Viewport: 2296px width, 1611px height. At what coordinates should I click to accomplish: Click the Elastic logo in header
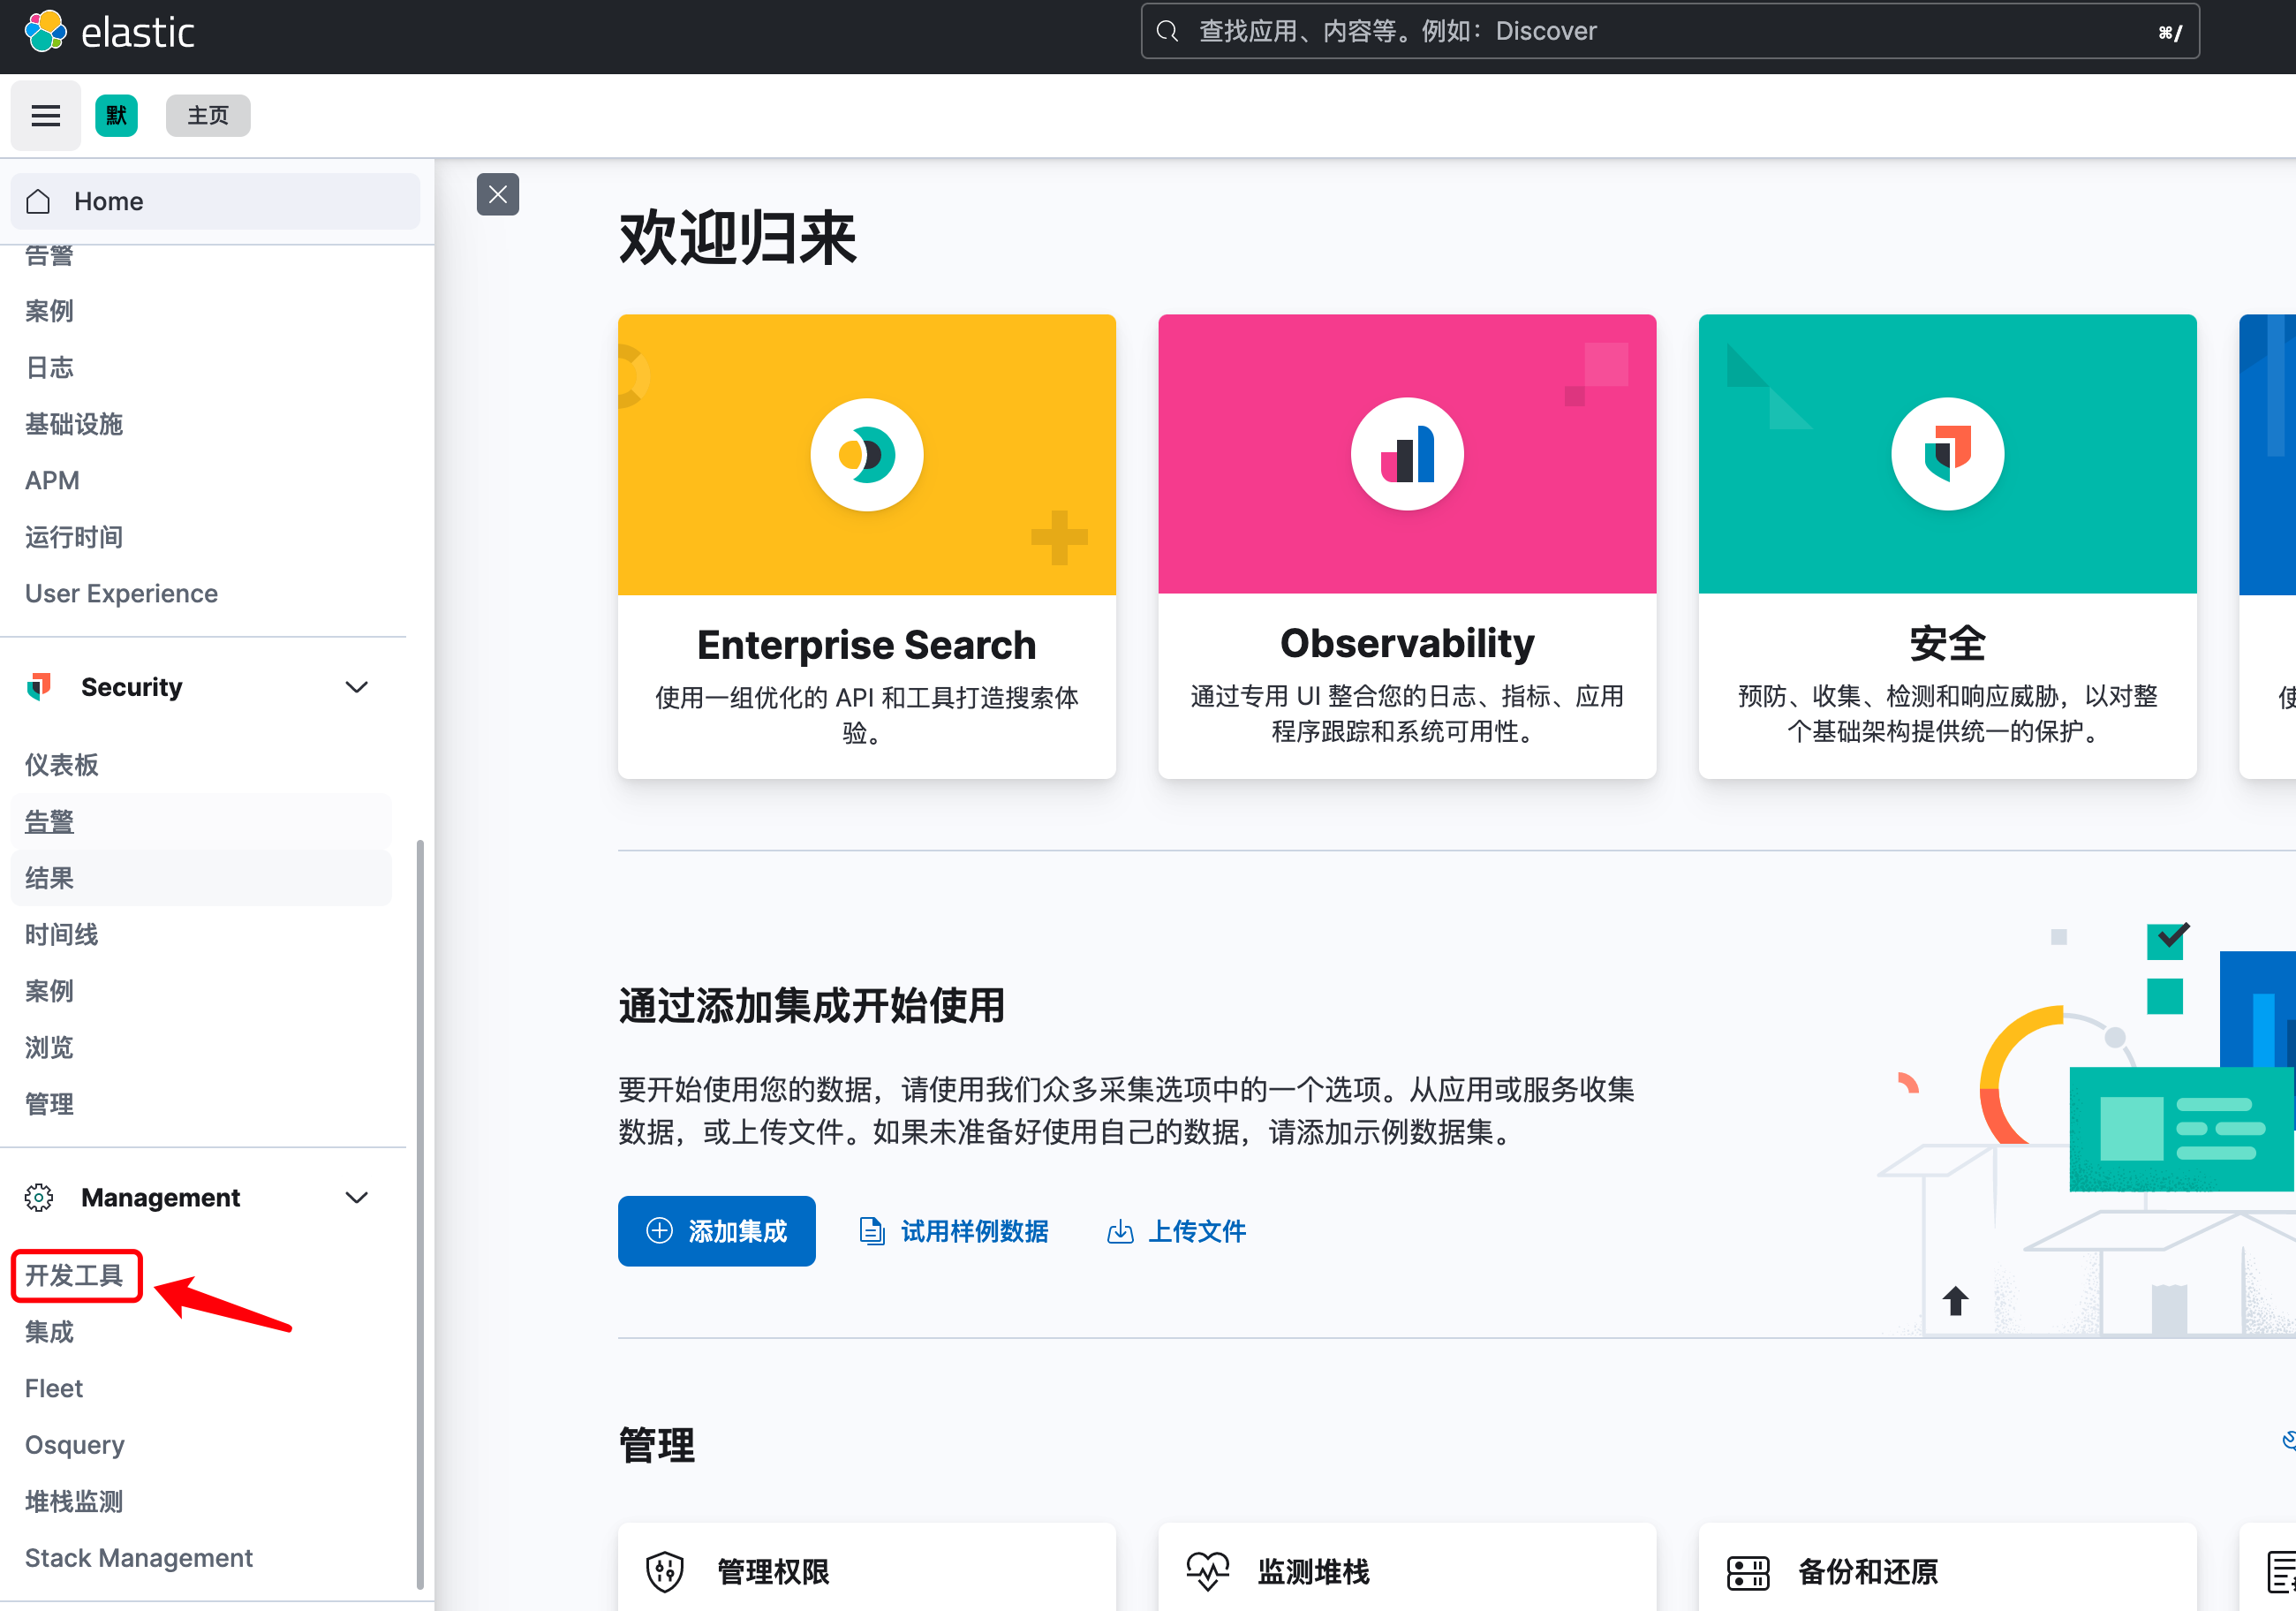[x=109, y=32]
